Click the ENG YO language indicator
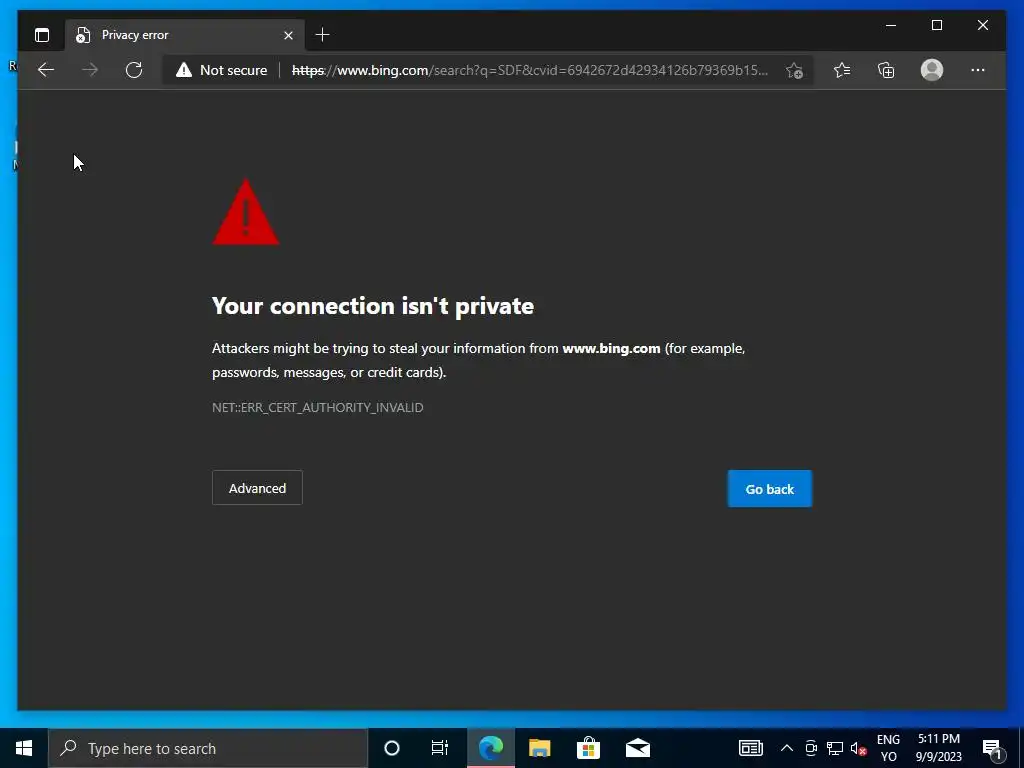 coord(888,748)
